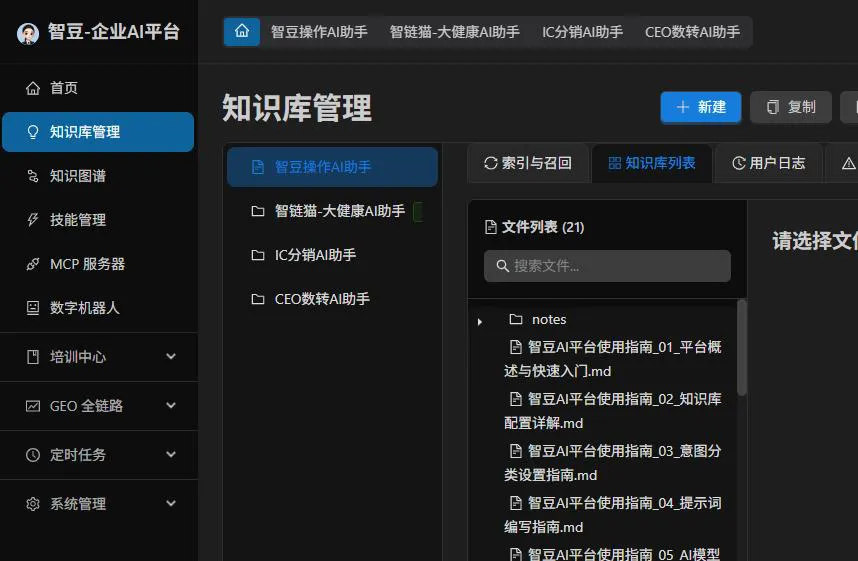Open the 知识库列表 tab
This screenshot has height=561, width=858.
[x=652, y=163]
